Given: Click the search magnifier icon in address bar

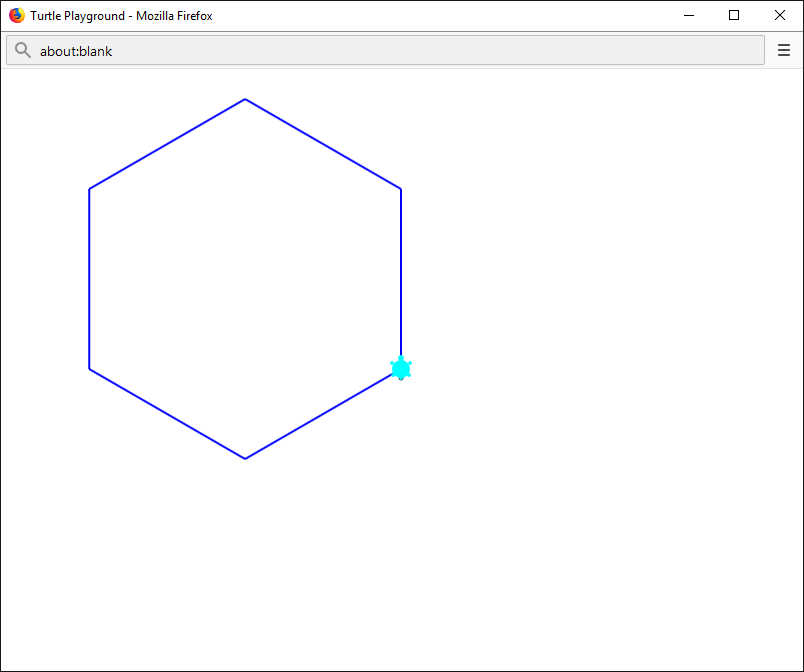Looking at the screenshot, I should click(x=23, y=50).
